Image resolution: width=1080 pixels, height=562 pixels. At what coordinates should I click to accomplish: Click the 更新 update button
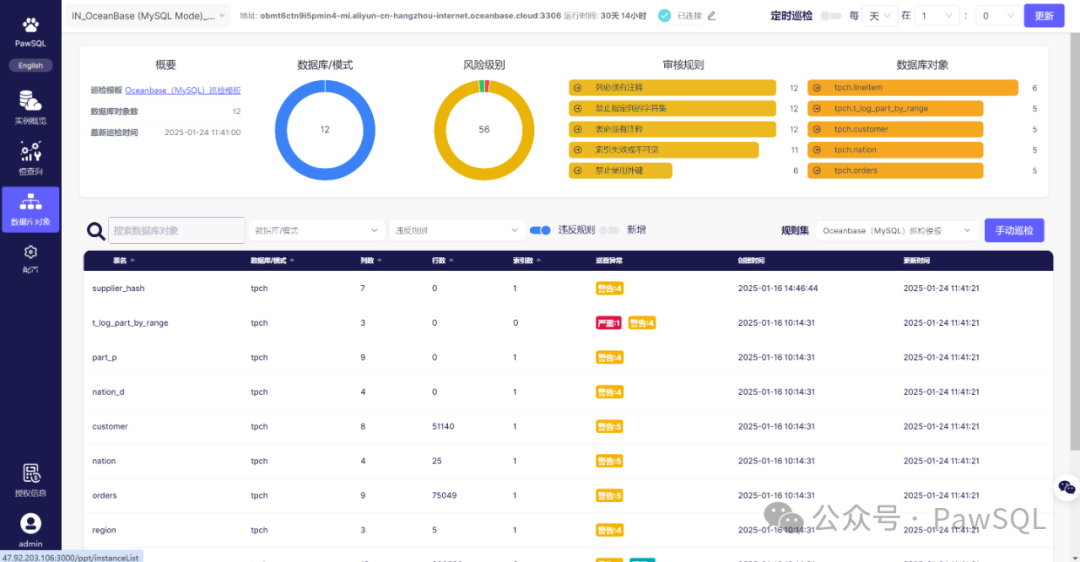pyautogui.click(x=1043, y=16)
